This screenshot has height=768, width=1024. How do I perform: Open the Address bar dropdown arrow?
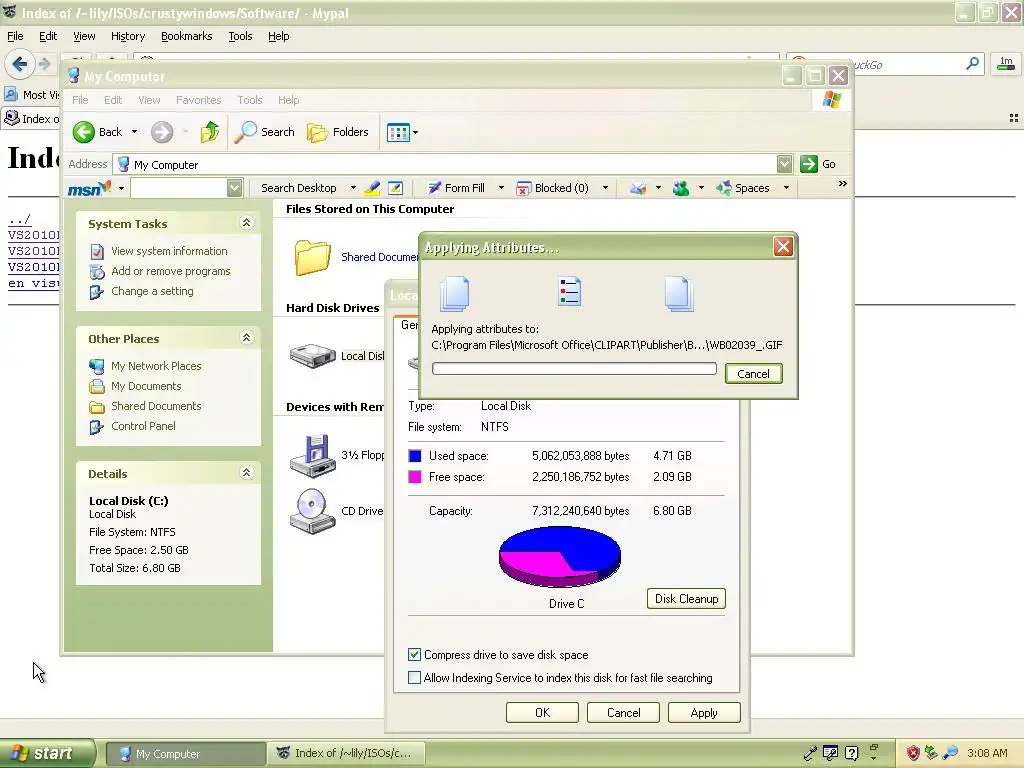coord(784,164)
